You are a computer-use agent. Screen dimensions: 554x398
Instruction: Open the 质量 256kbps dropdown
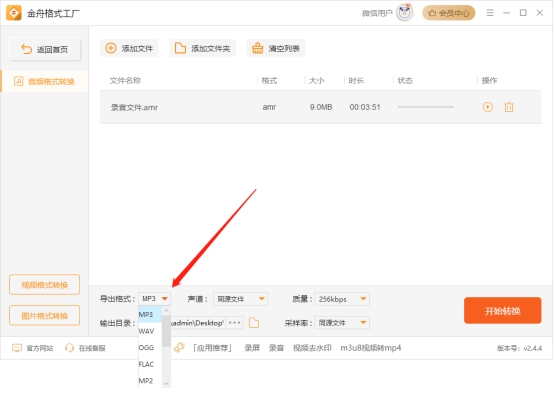pyautogui.click(x=342, y=299)
